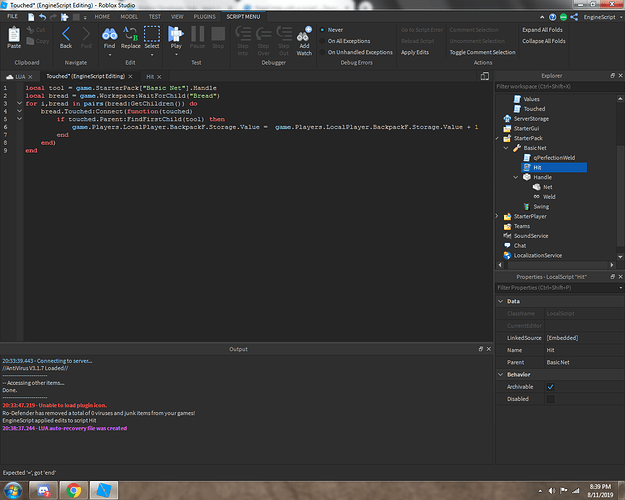Click the Filter workspace search field
This screenshot has width=625, height=500.
pos(559,87)
